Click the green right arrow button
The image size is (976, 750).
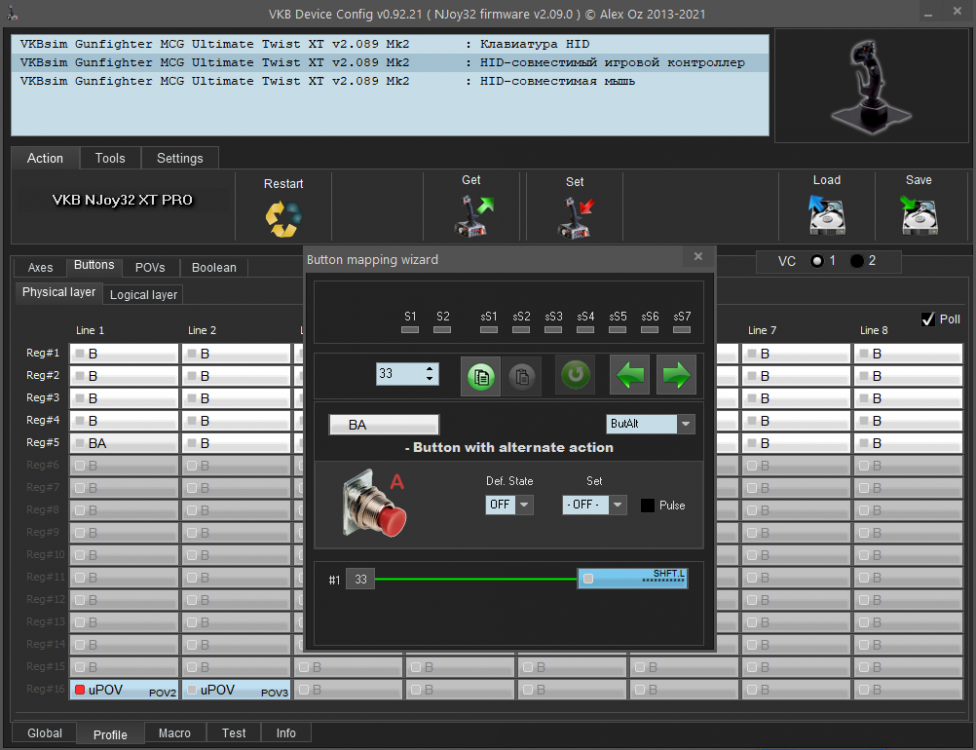pyautogui.click(x=676, y=375)
